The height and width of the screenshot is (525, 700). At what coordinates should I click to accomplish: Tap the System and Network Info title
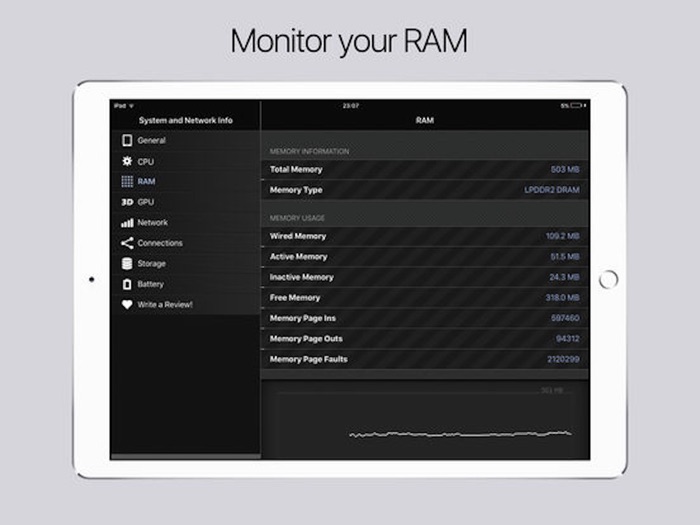(186, 120)
